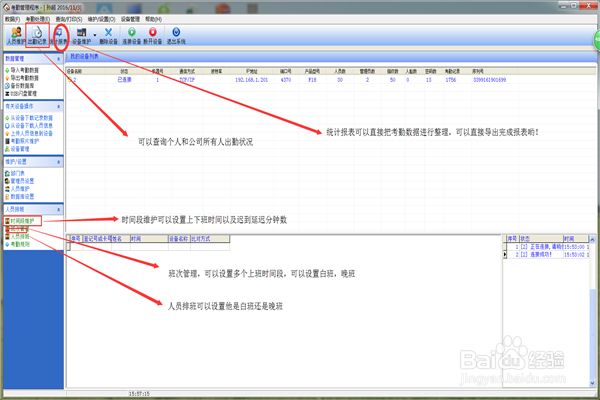Click 设备管理 in the 有关设备操作 panel

click(17, 149)
